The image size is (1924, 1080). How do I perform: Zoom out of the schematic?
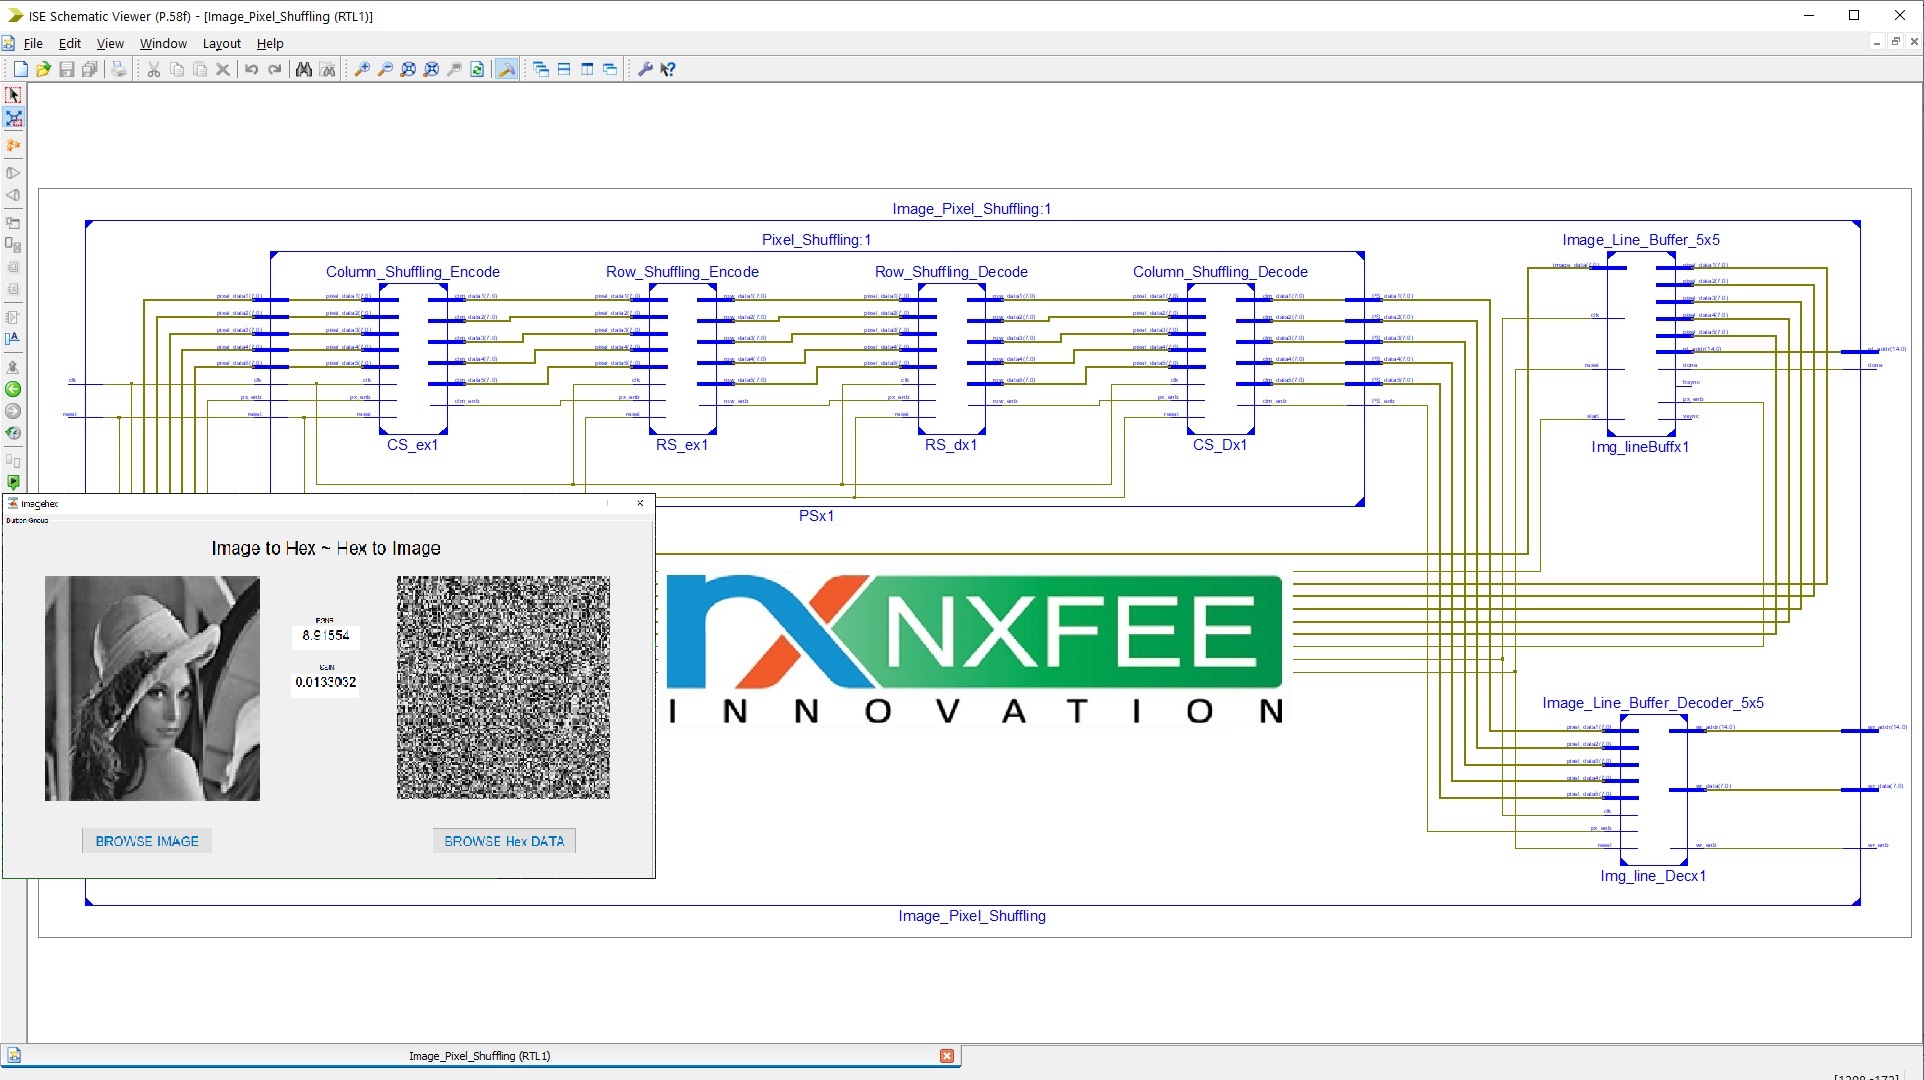pos(385,69)
